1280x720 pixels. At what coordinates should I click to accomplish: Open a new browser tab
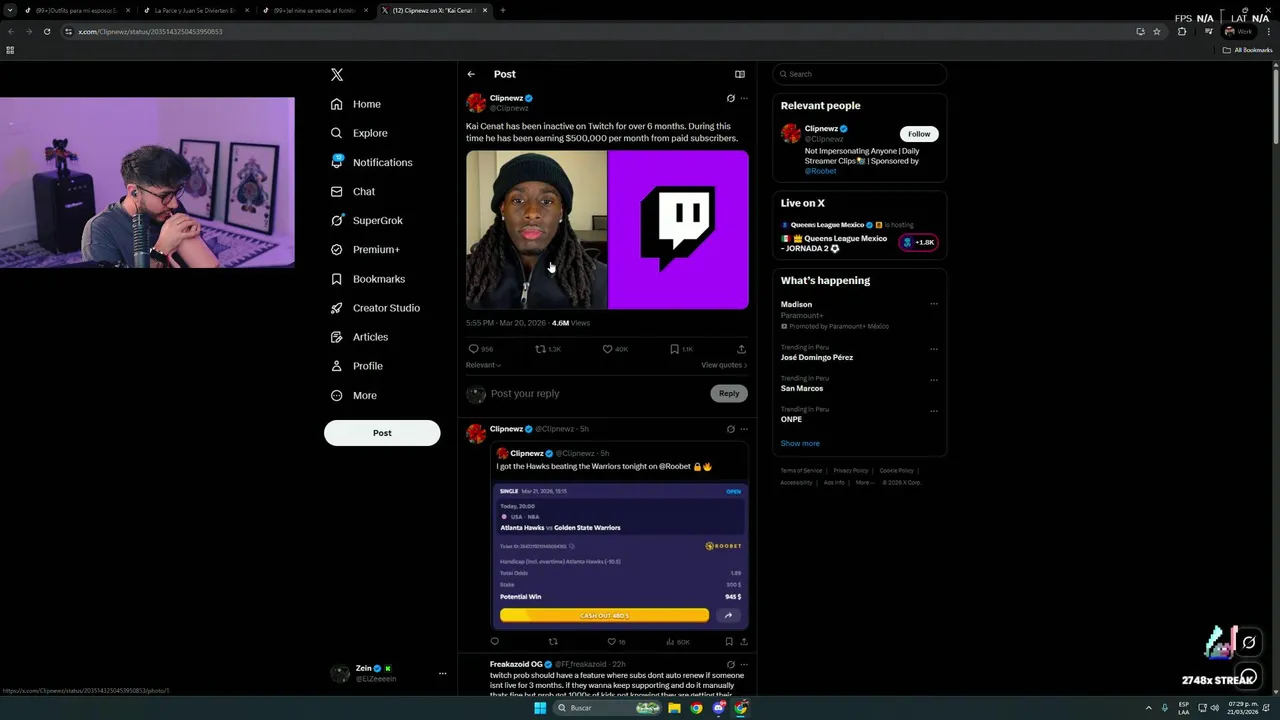click(502, 10)
